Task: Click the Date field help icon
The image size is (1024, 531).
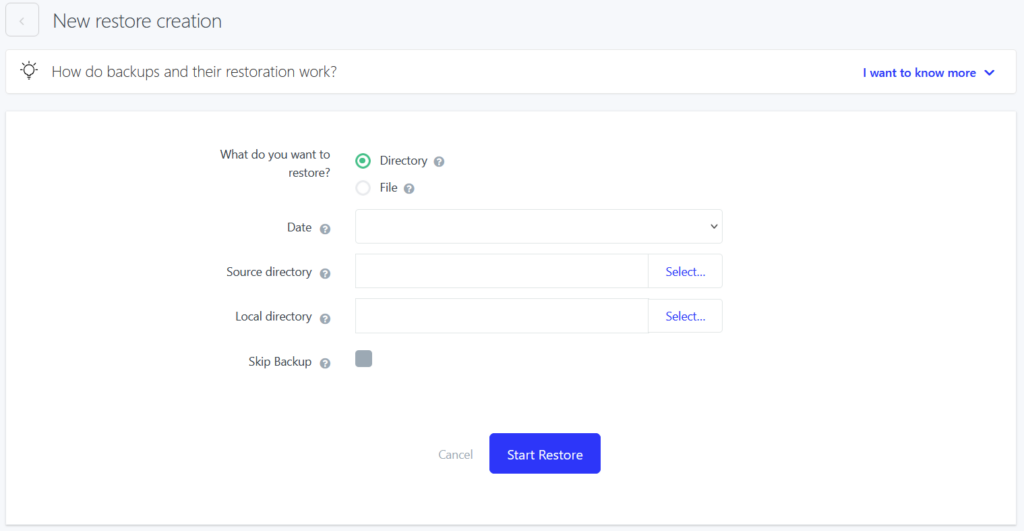Action: click(x=325, y=229)
